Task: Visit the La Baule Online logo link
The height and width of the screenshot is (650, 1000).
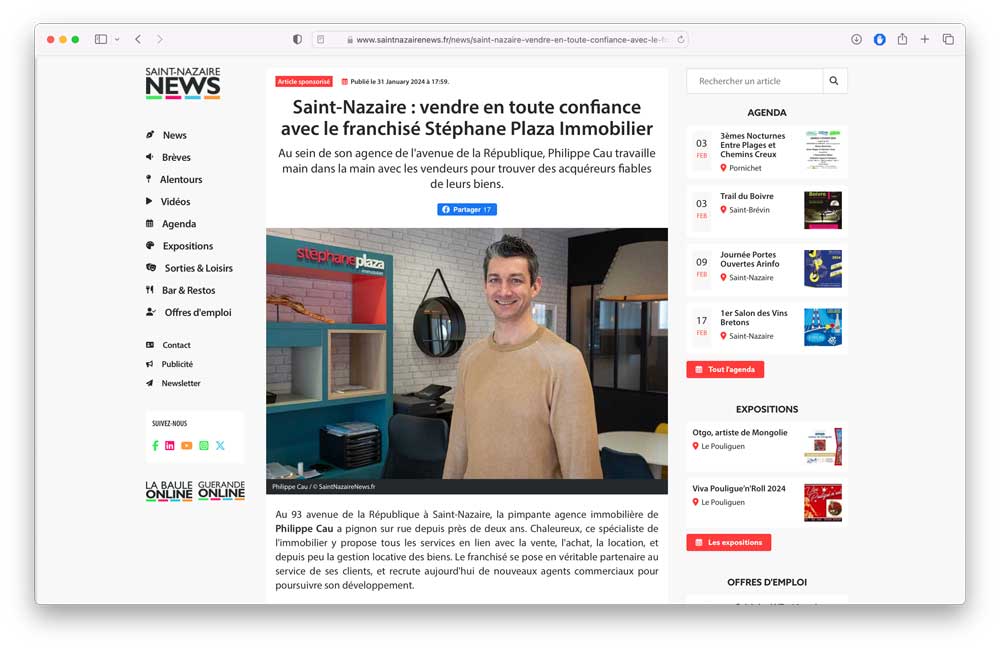Action: (x=169, y=491)
